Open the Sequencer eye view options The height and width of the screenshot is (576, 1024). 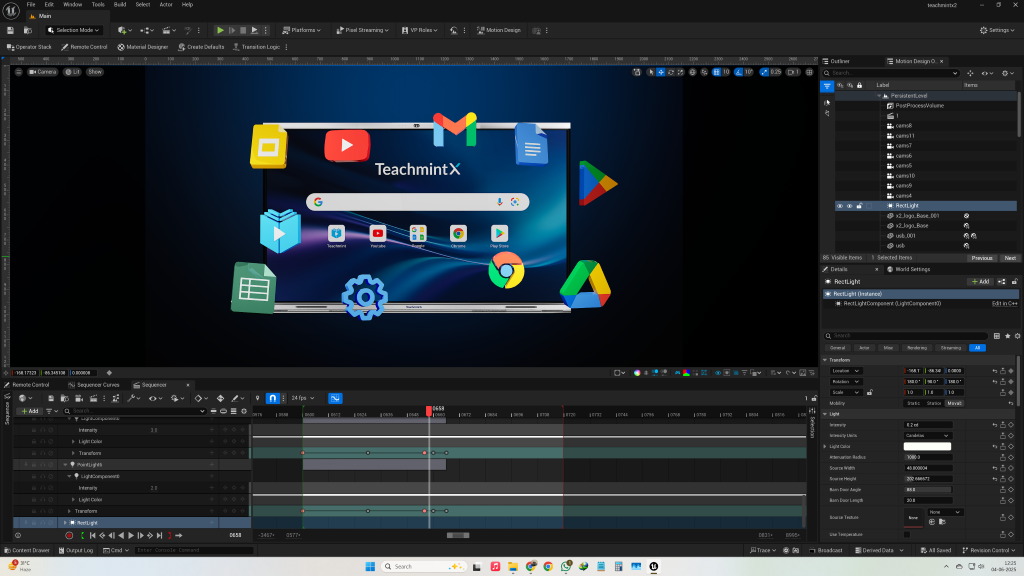tap(154, 398)
